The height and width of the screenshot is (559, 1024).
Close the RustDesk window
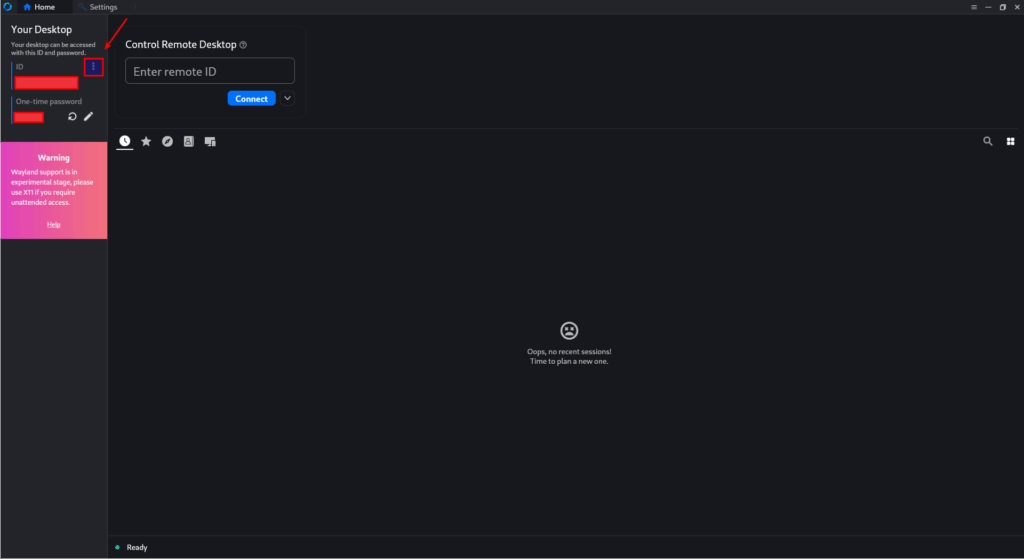pyautogui.click(x=1017, y=7)
